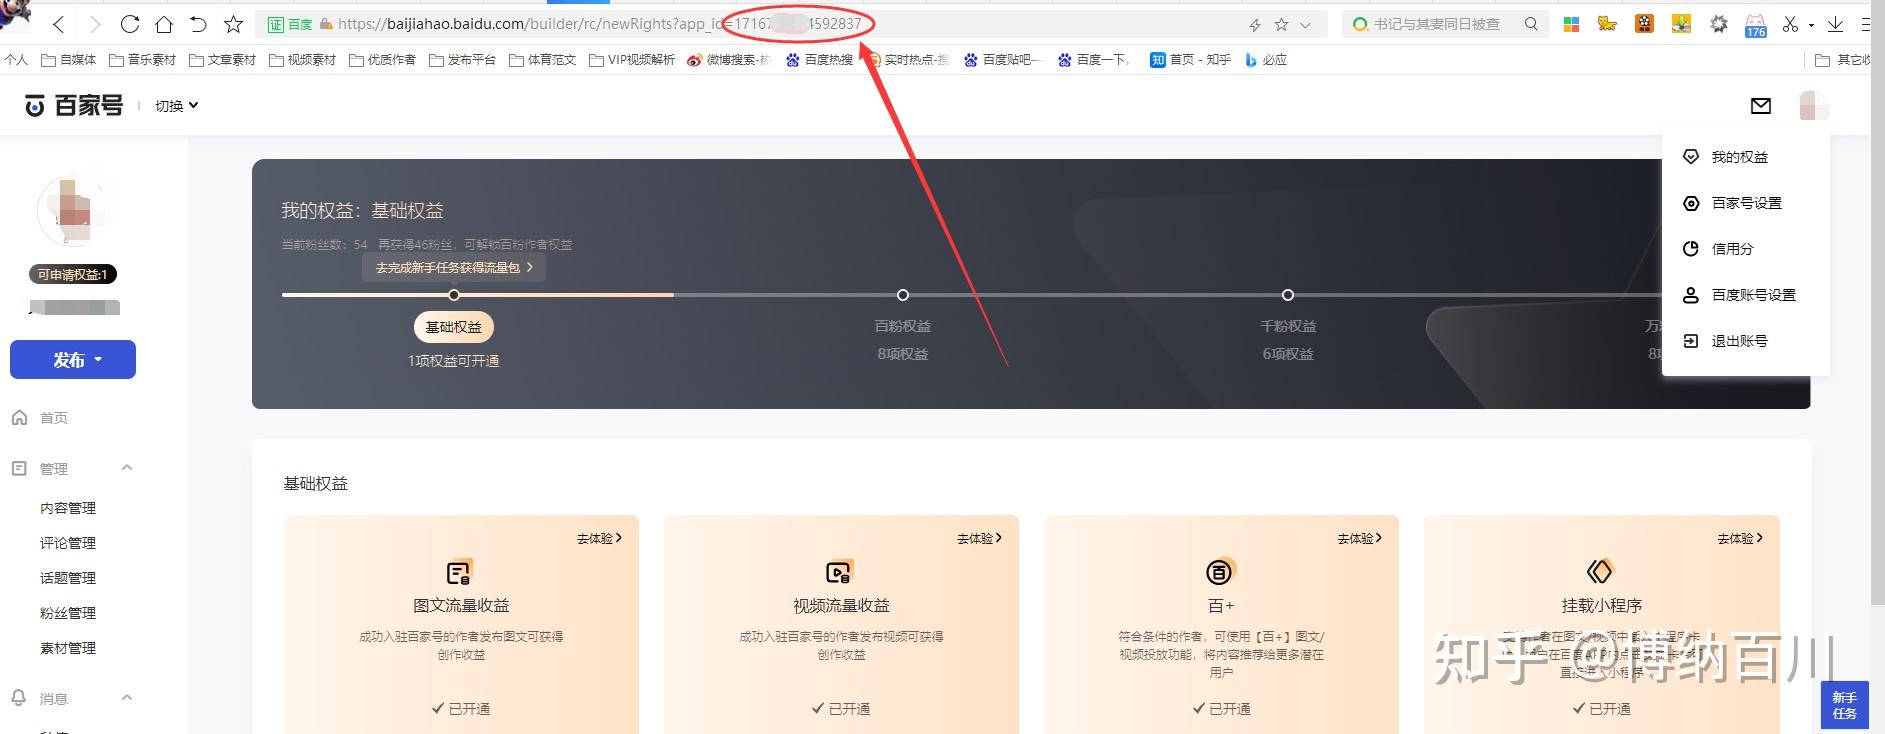Screen dimensions: 1885x734
Task: Open the 音乐素材 bookmark folder
Action: pyautogui.click(x=142, y=60)
